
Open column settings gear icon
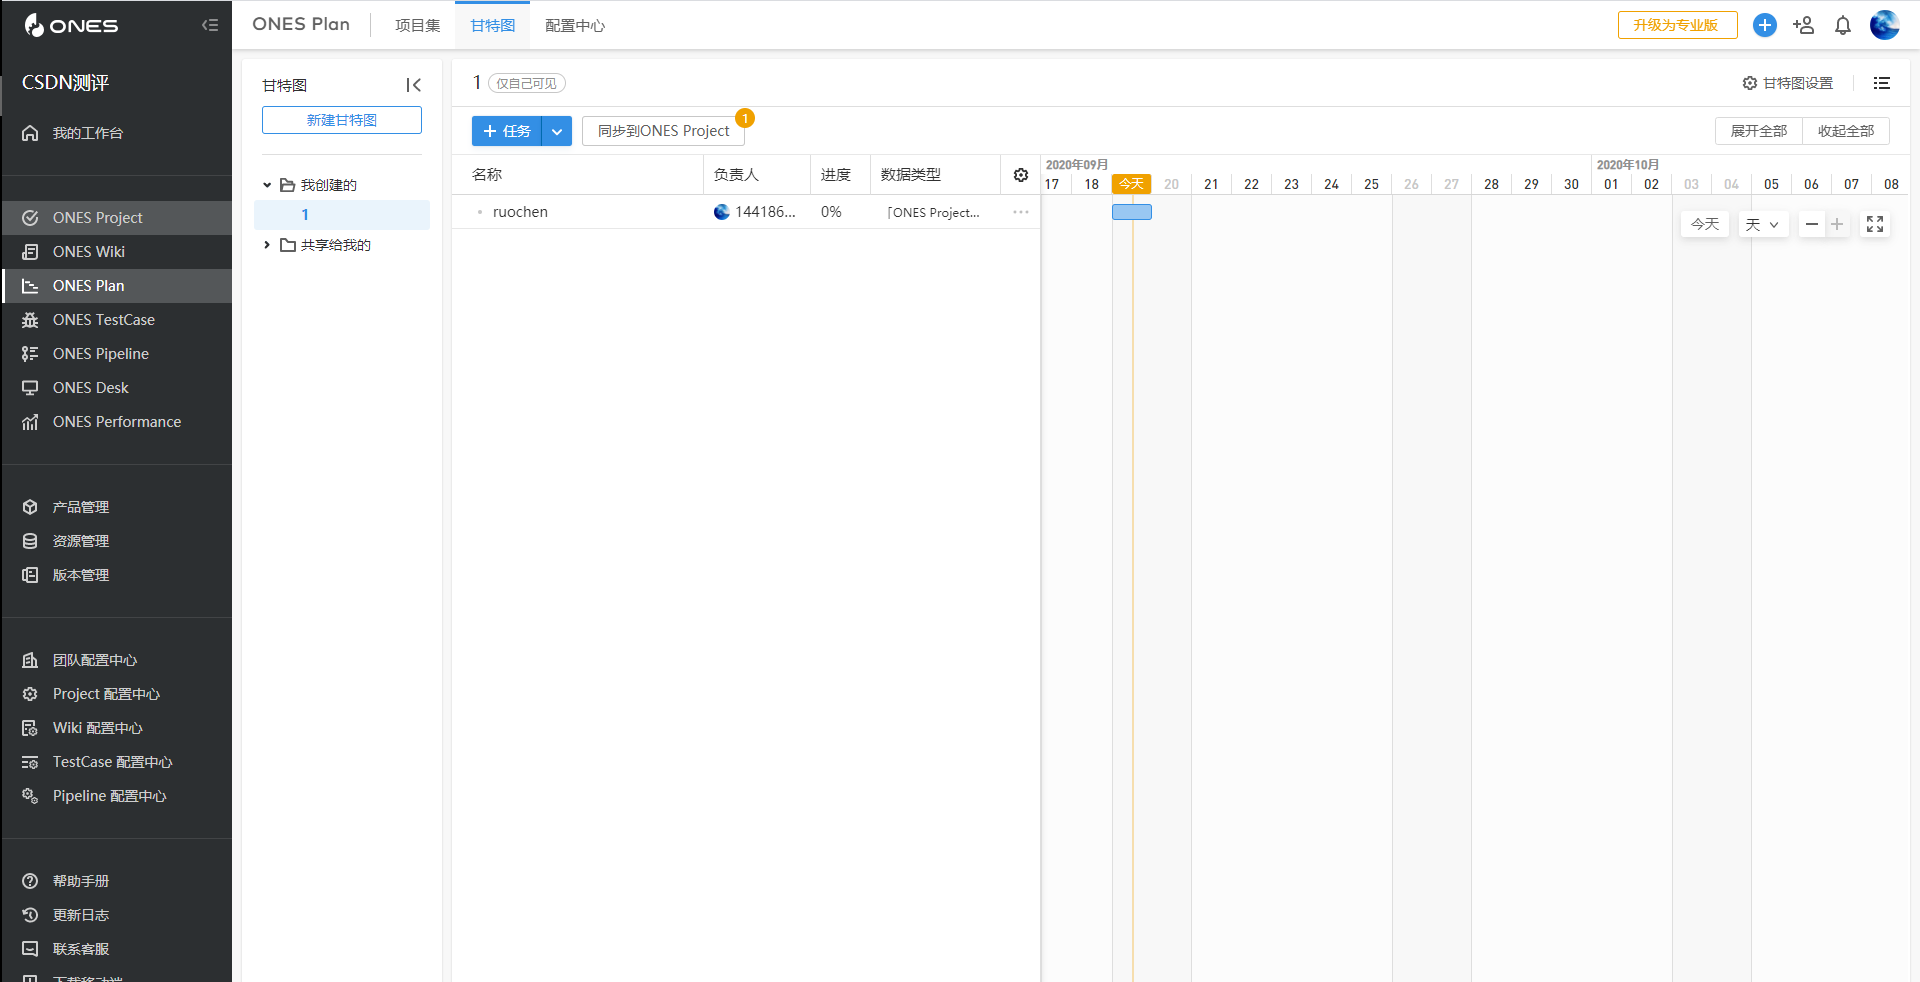[x=1021, y=175]
